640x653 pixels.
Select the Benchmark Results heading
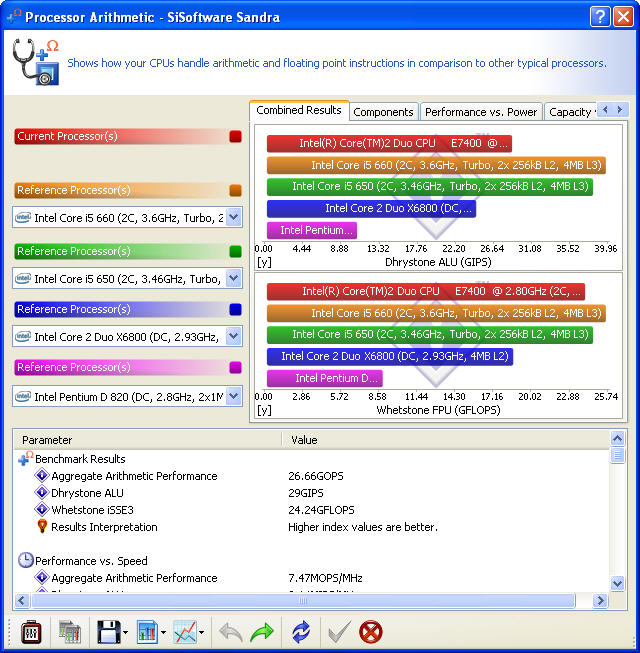[x=80, y=459]
